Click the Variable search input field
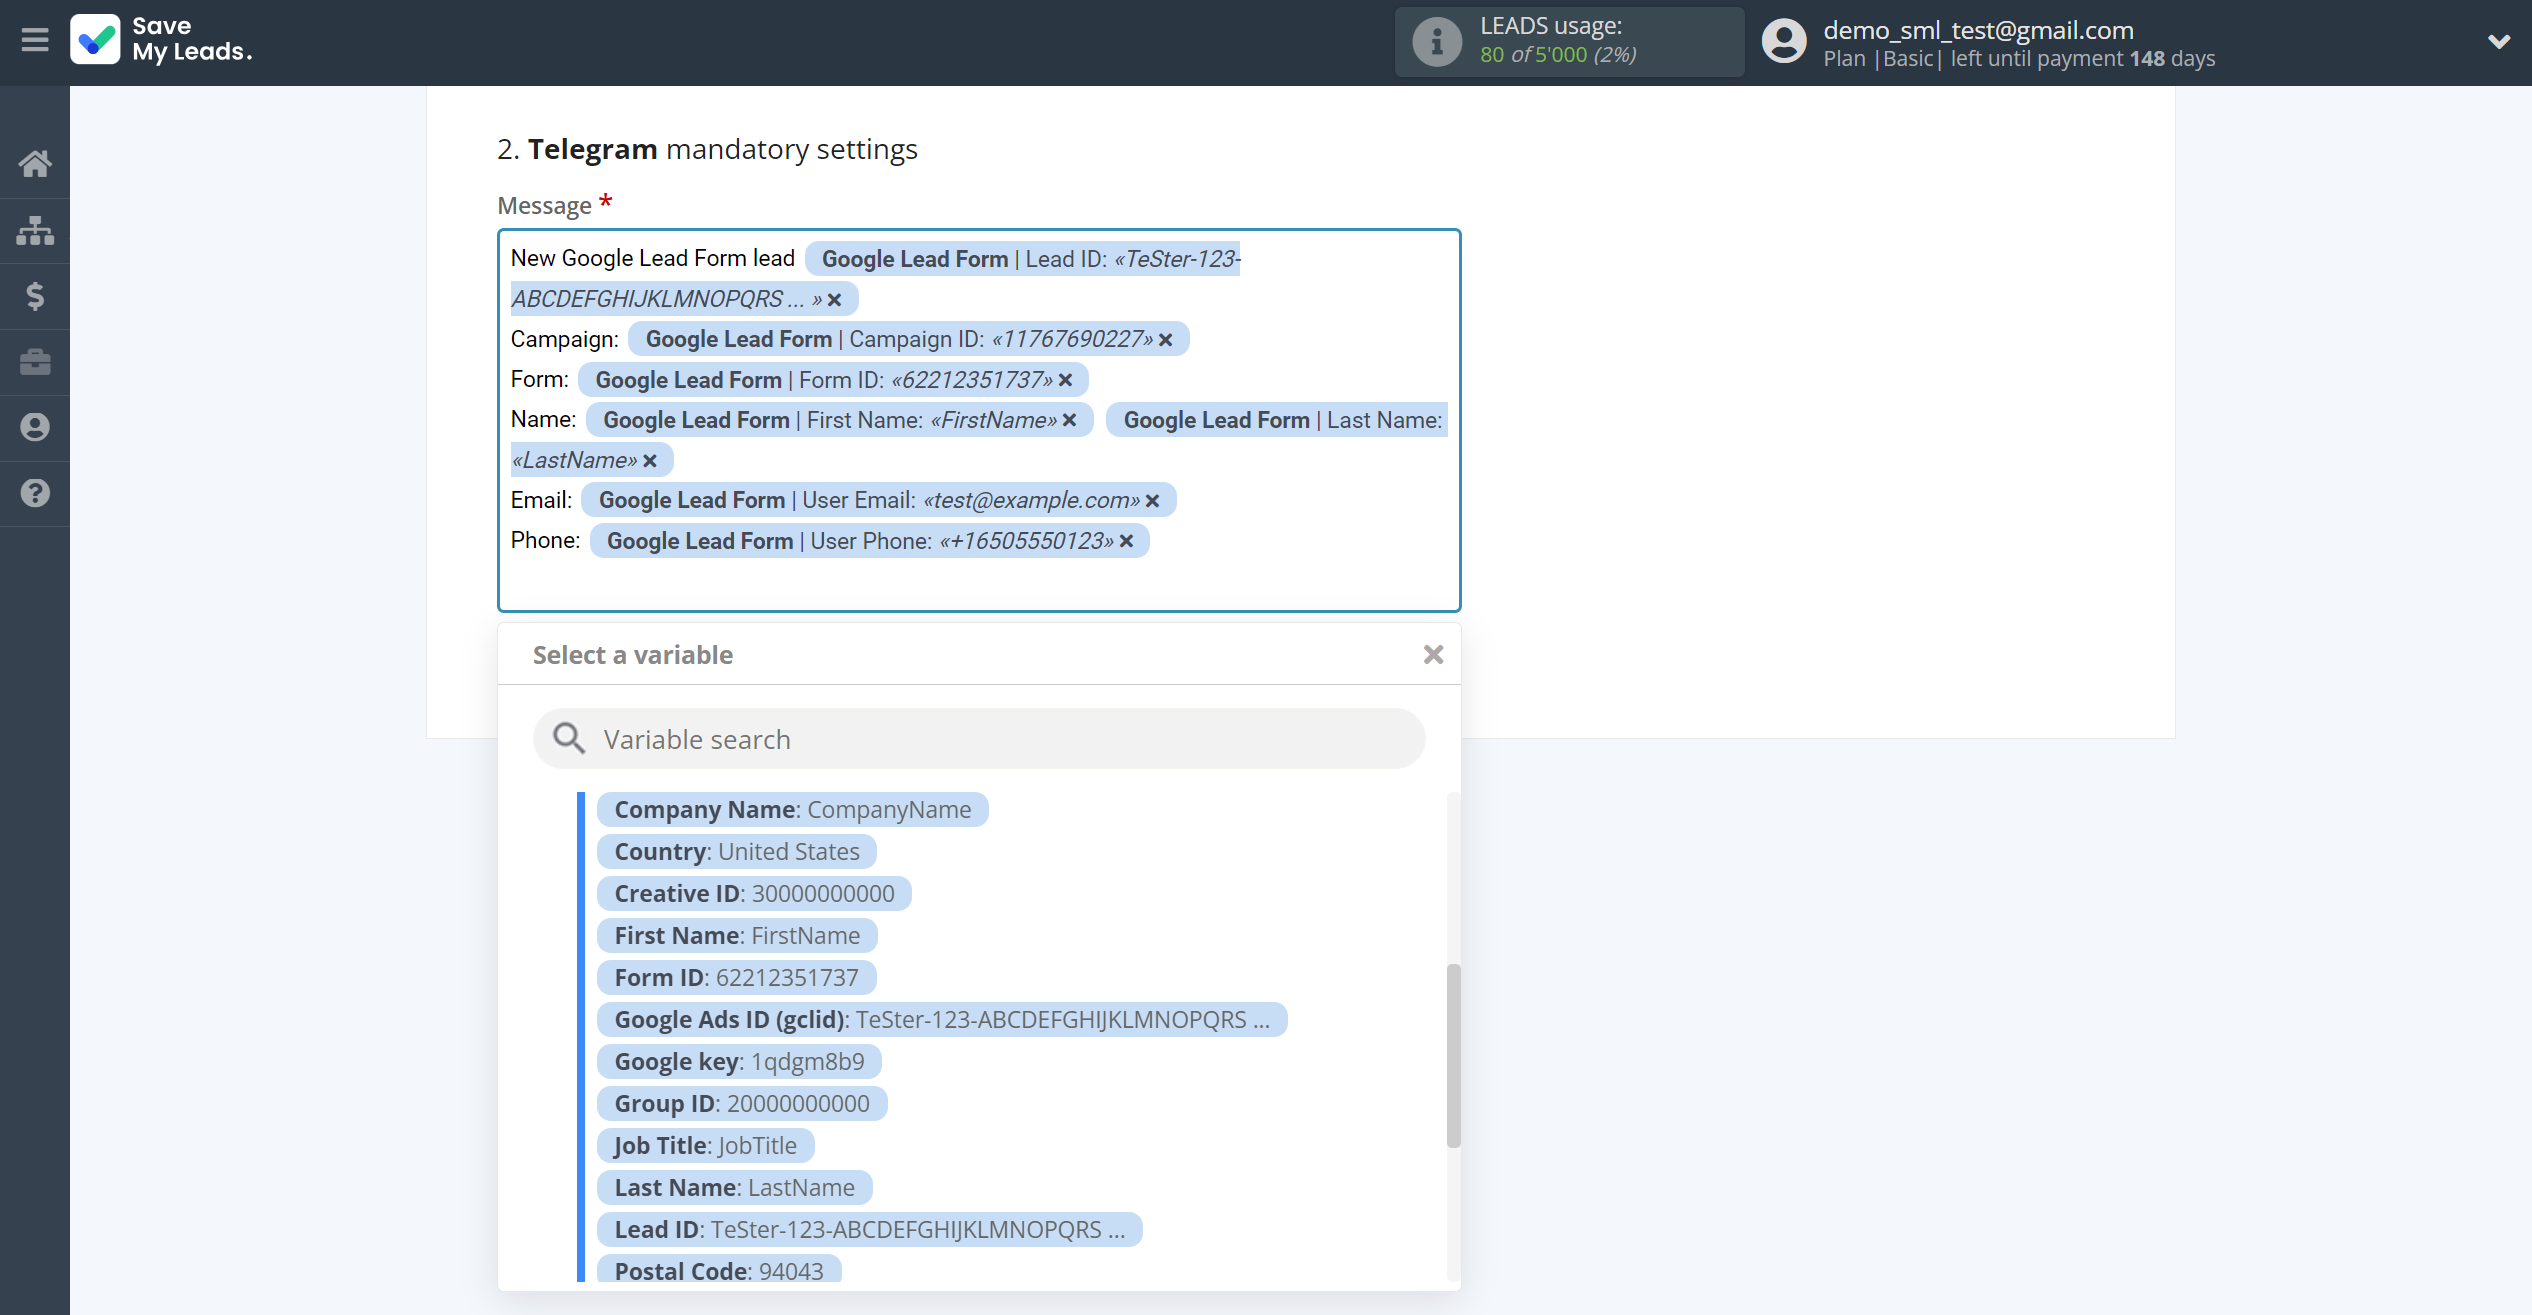 coord(978,739)
